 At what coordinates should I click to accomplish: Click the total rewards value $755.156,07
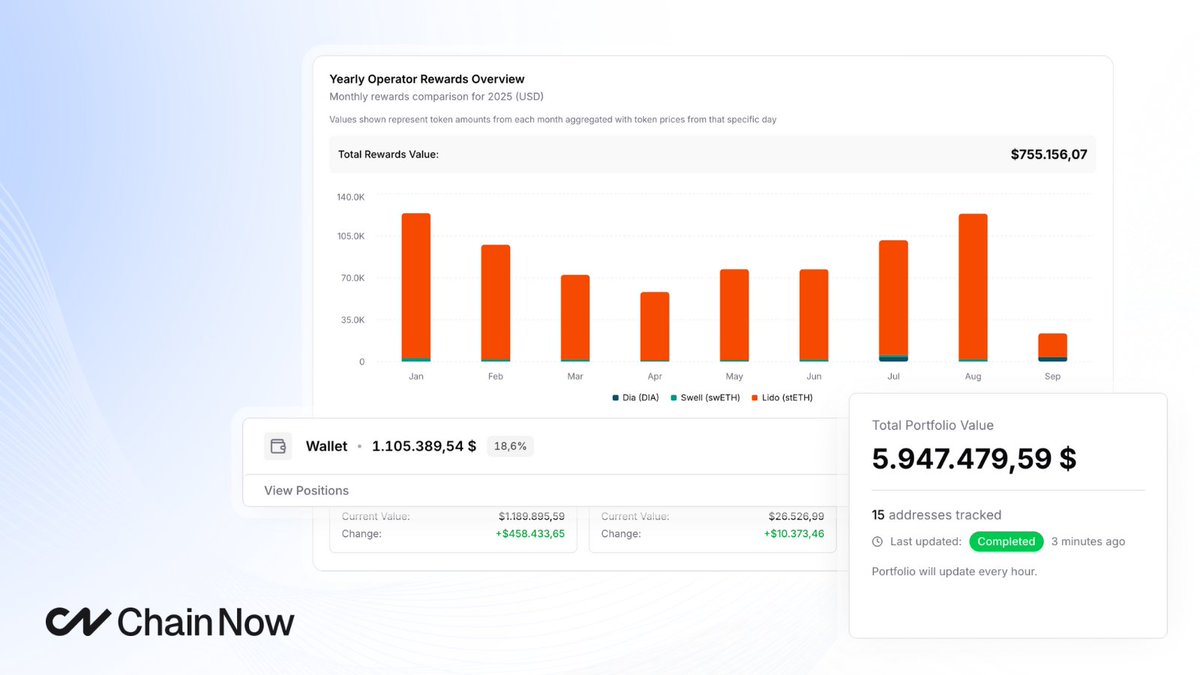point(1049,154)
